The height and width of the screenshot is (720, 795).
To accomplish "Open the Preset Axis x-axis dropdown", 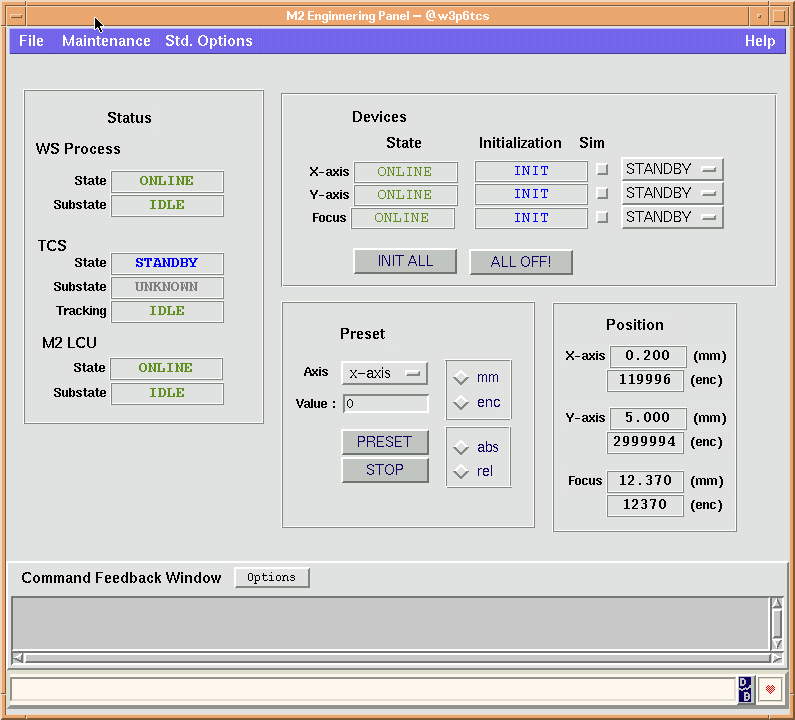I will pyautogui.click(x=384, y=373).
